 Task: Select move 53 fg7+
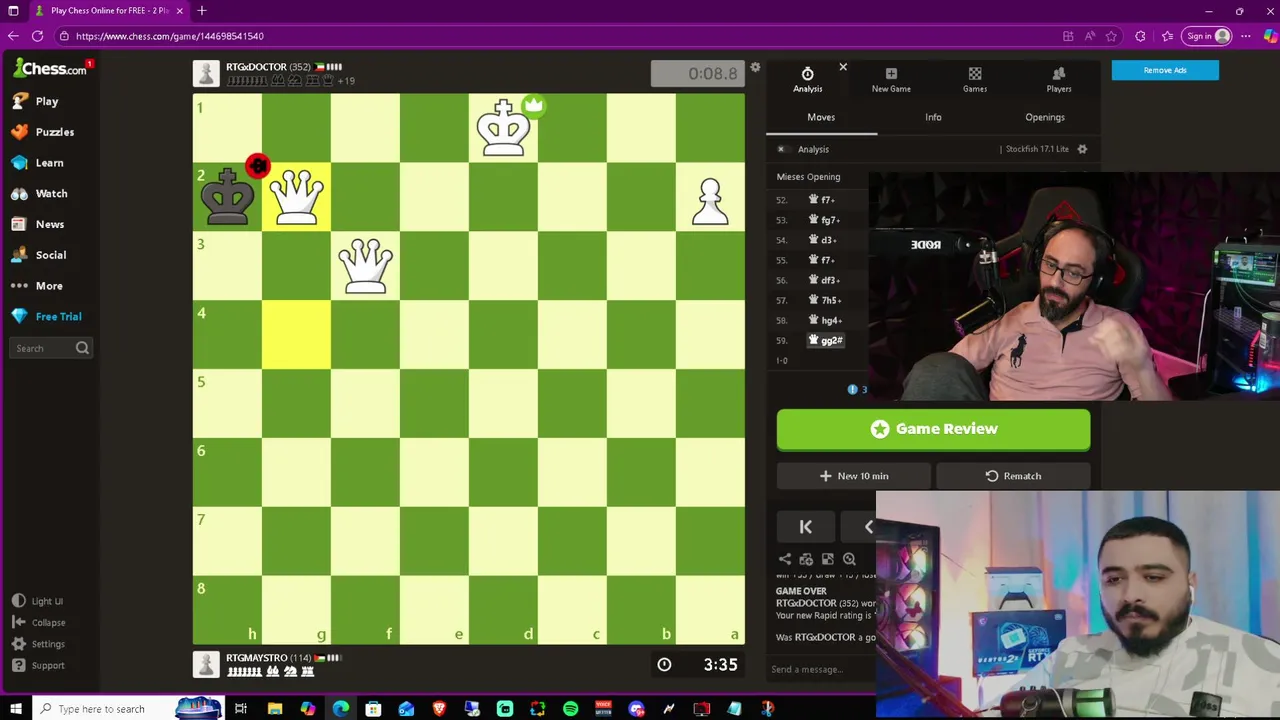click(x=823, y=220)
